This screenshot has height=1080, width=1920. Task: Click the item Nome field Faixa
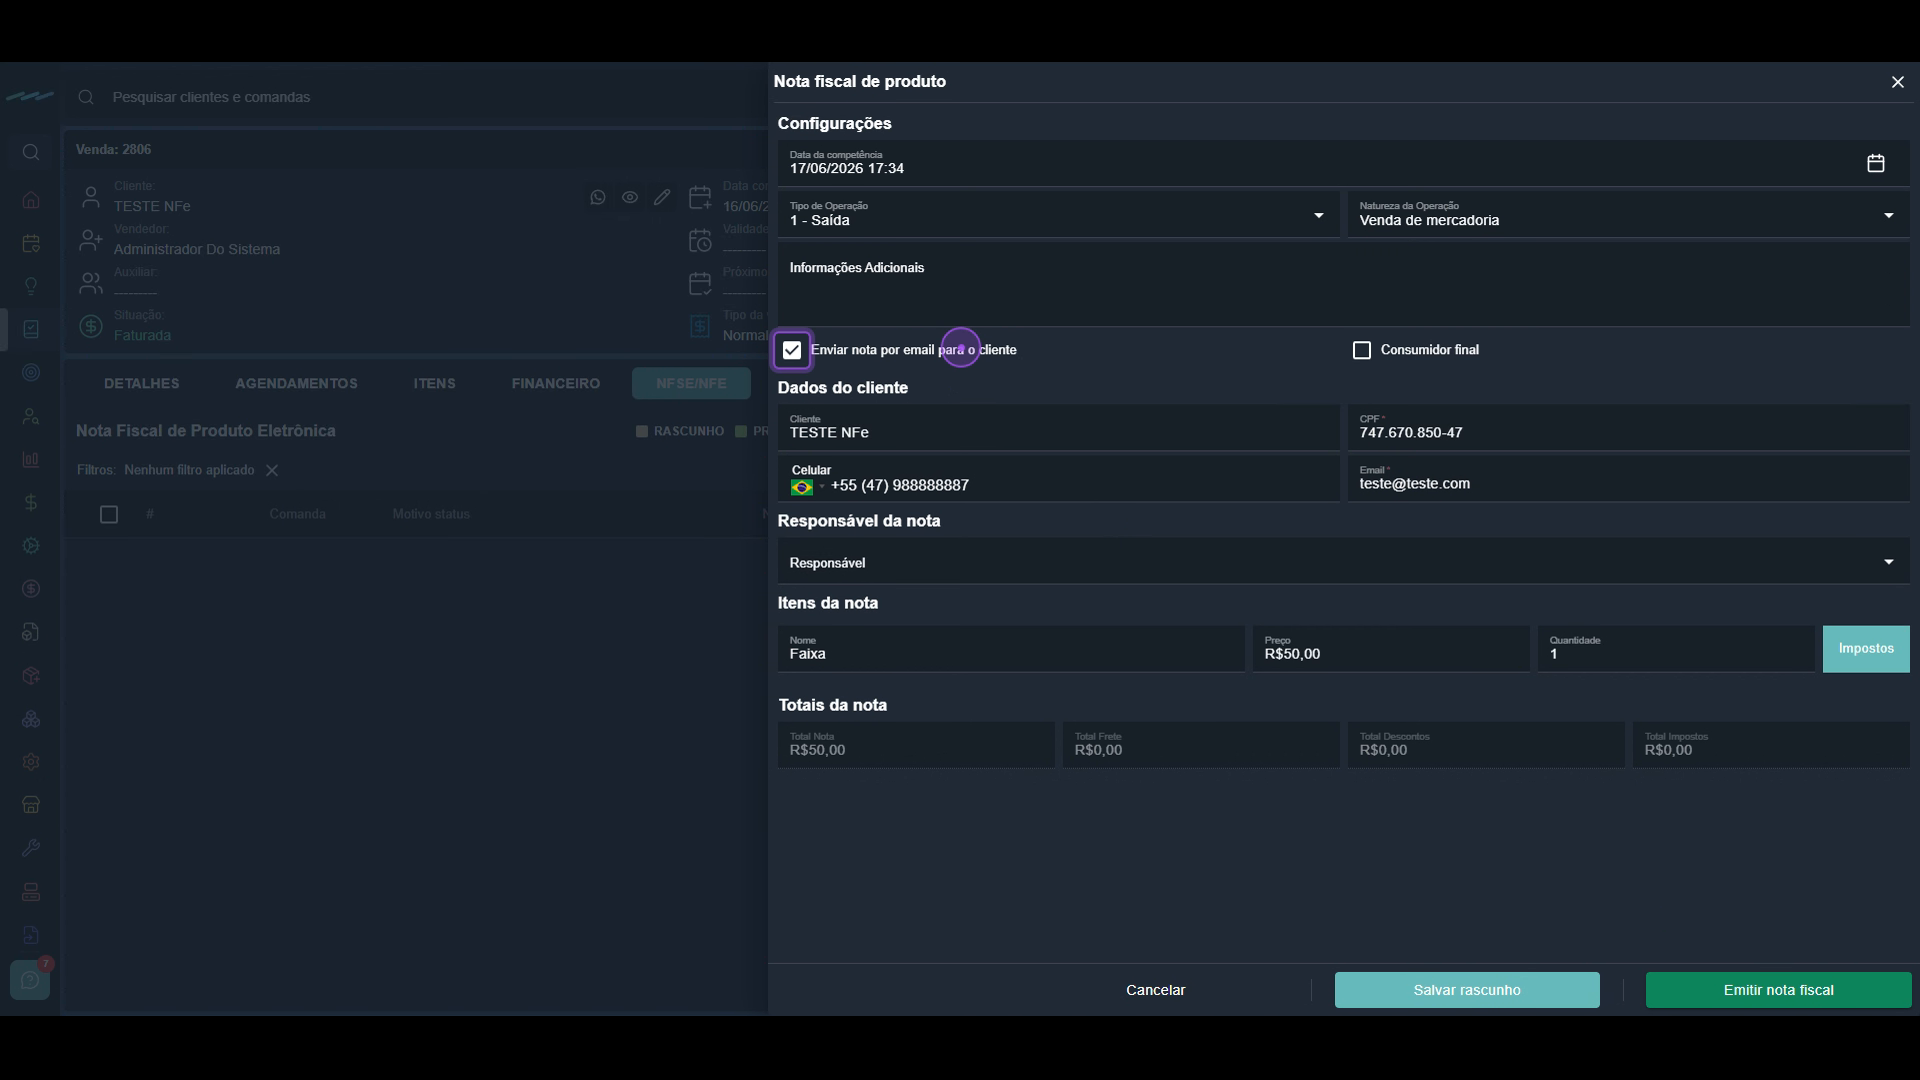click(x=1011, y=649)
